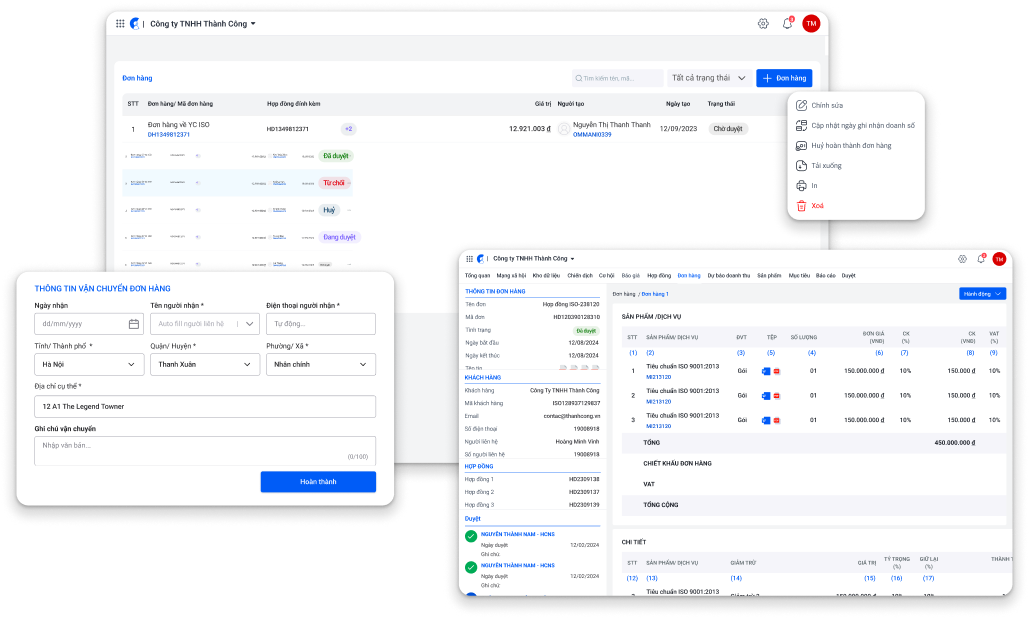Click the order value 12.921.003 đ
Viewport: 1029px width, 618px height.
pos(530,129)
